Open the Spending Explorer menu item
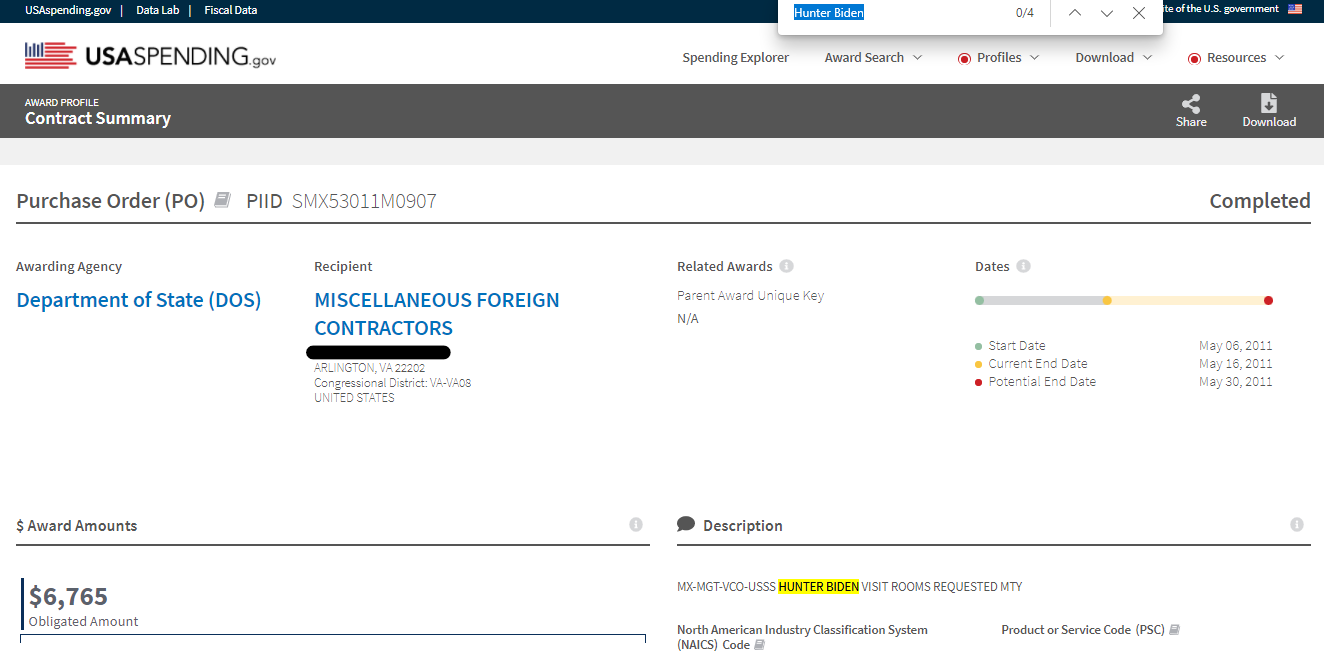The width and height of the screenshot is (1324, 651). [x=735, y=57]
